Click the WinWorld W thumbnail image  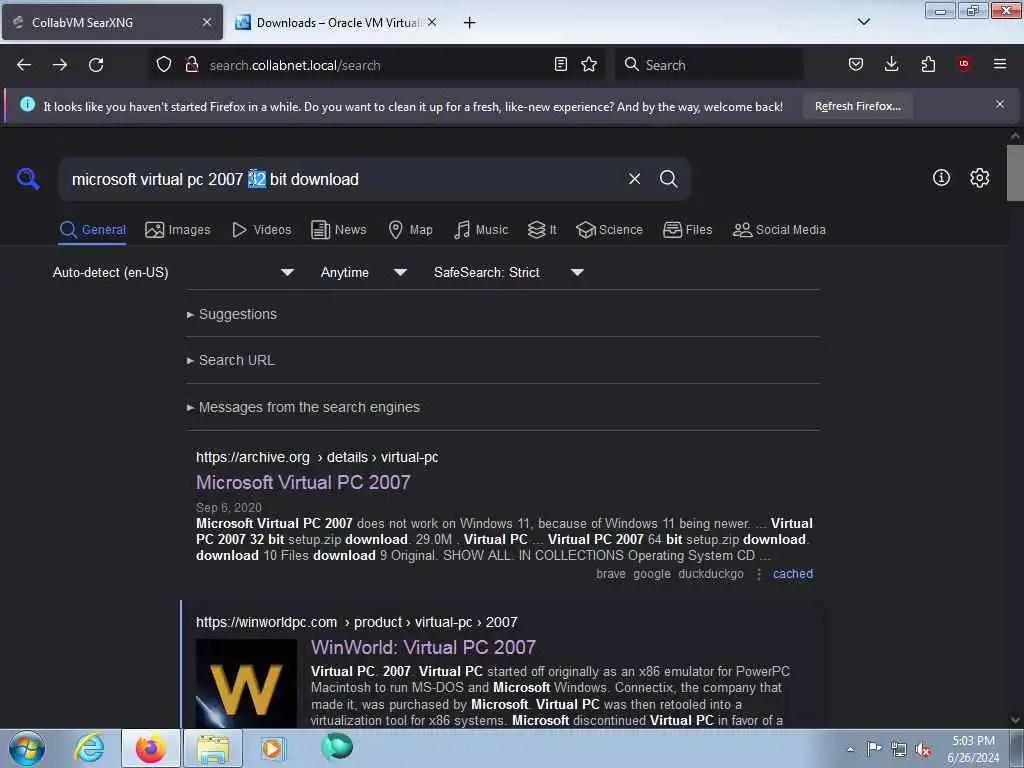coord(246,683)
